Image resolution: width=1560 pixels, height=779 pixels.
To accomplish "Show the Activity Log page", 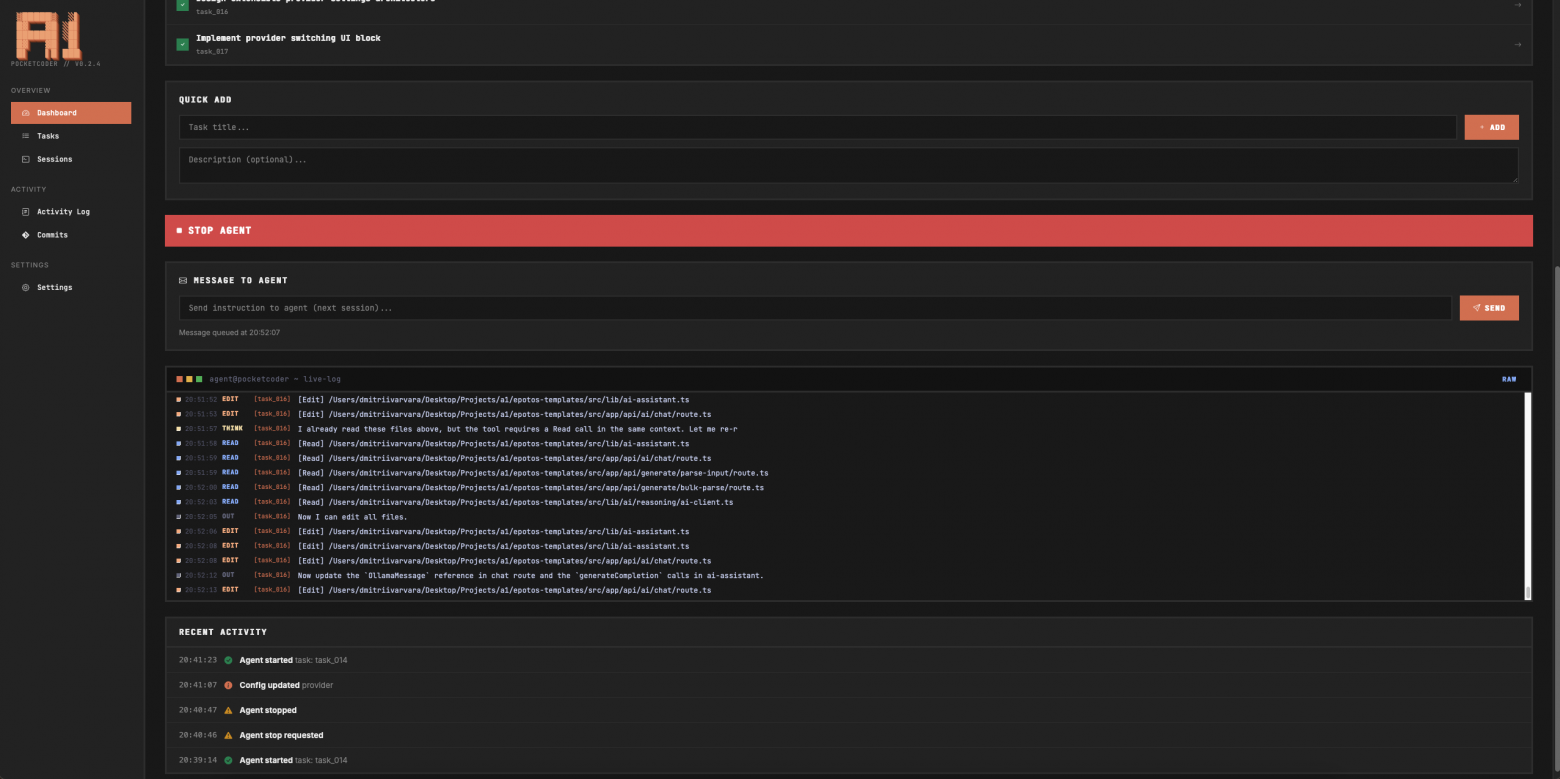I will [x=71, y=212].
